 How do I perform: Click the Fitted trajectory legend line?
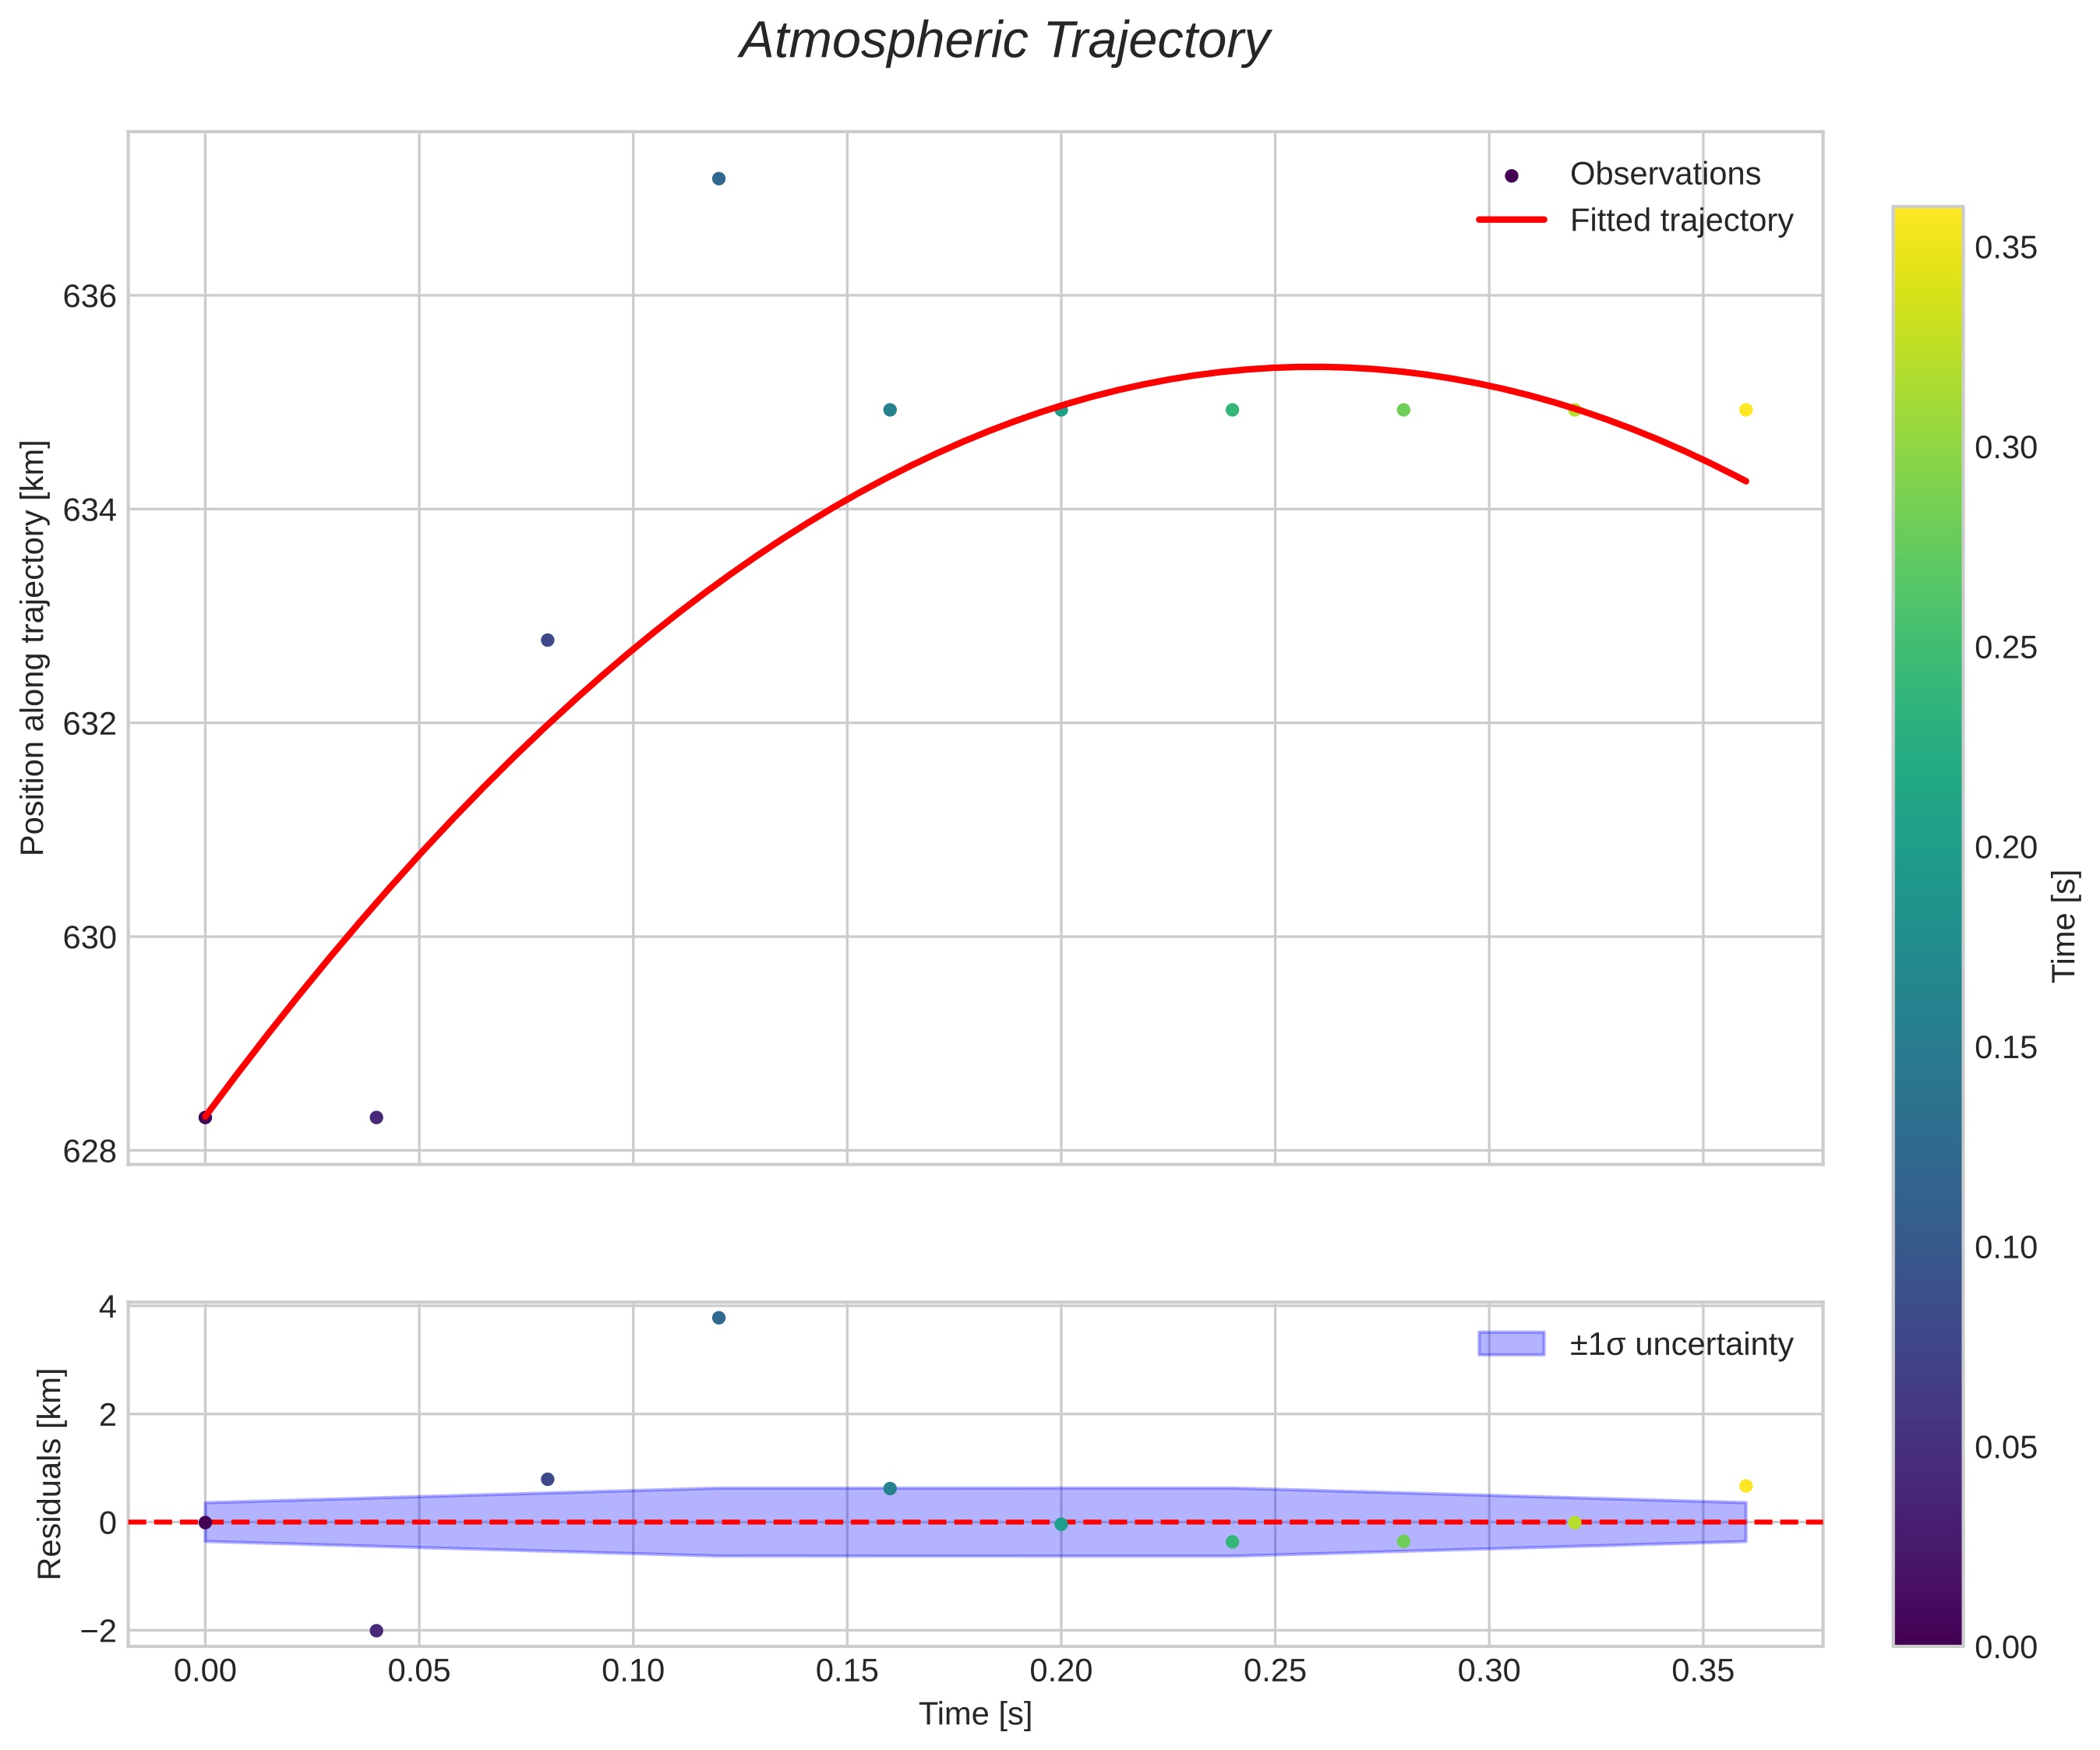pyautogui.click(x=1511, y=219)
